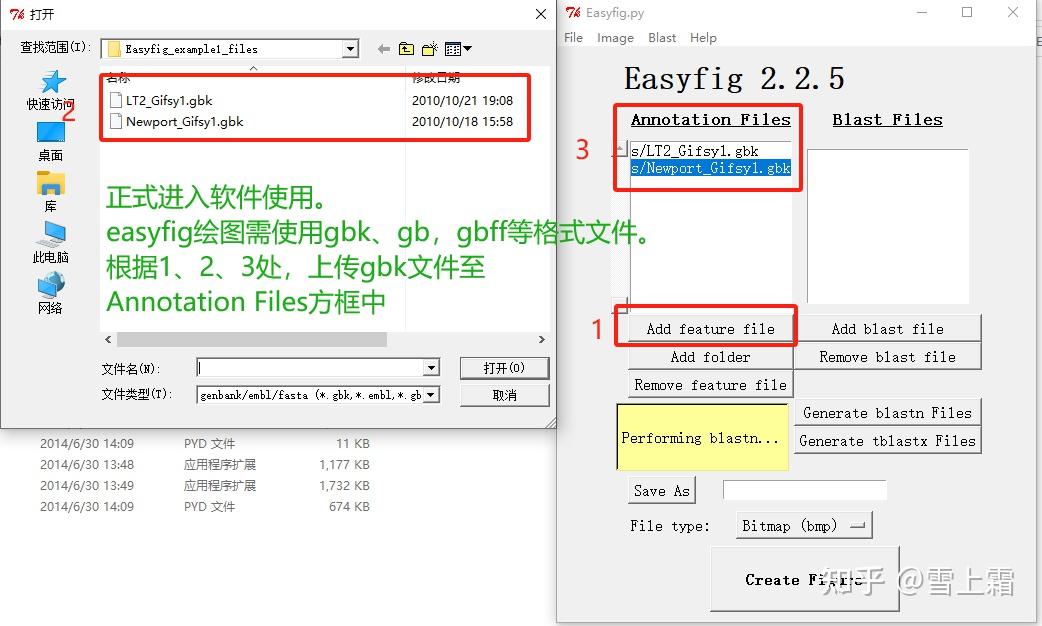Expand the genbank/embl/fasta file type dropdown
Screen dimensions: 1042x626
(432, 394)
